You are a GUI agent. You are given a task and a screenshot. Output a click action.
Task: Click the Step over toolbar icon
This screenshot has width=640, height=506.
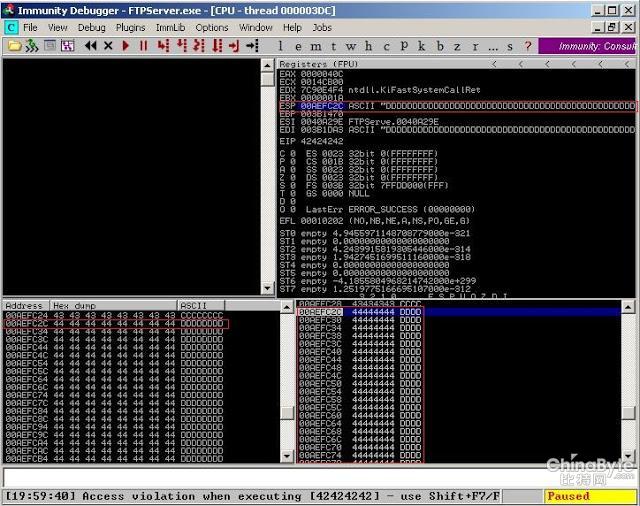click(181, 46)
